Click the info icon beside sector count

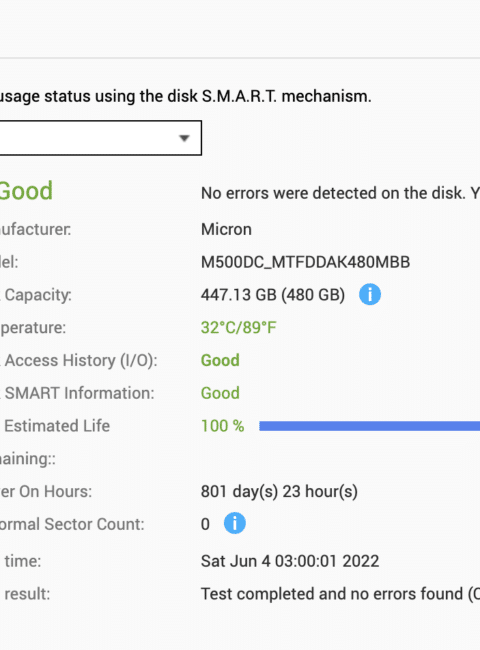point(235,523)
